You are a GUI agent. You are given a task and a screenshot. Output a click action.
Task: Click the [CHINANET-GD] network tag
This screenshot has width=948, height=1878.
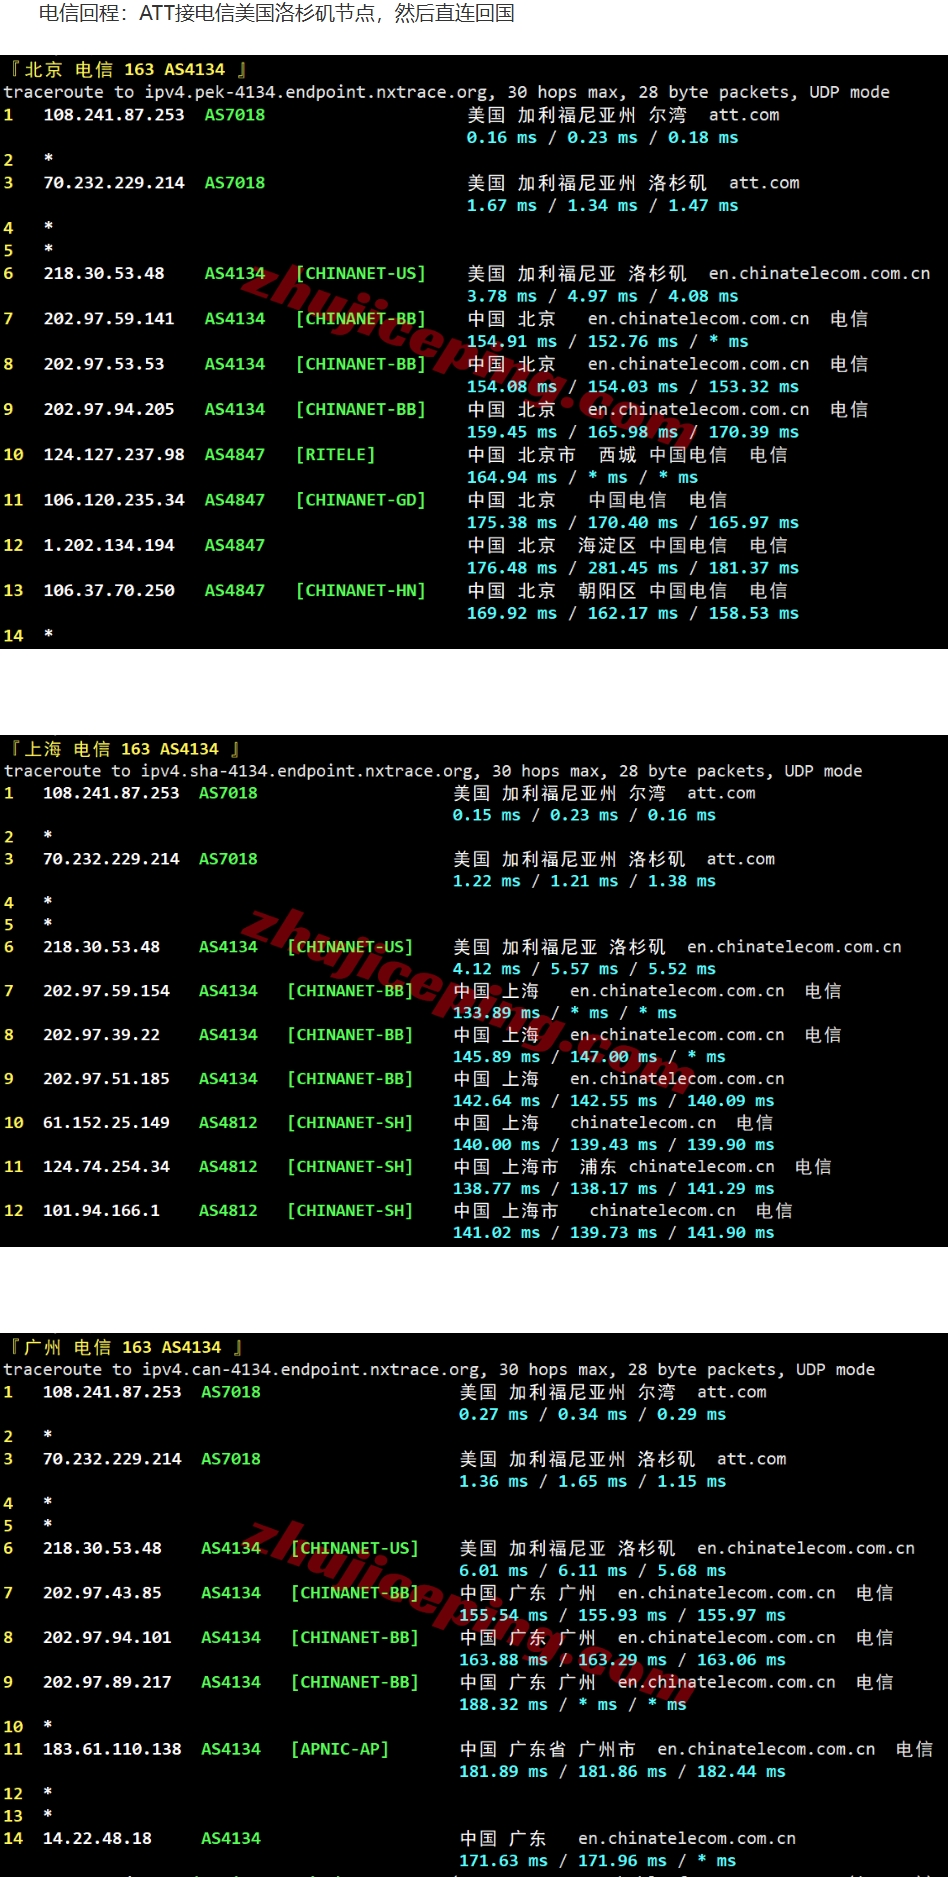(x=360, y=500)
